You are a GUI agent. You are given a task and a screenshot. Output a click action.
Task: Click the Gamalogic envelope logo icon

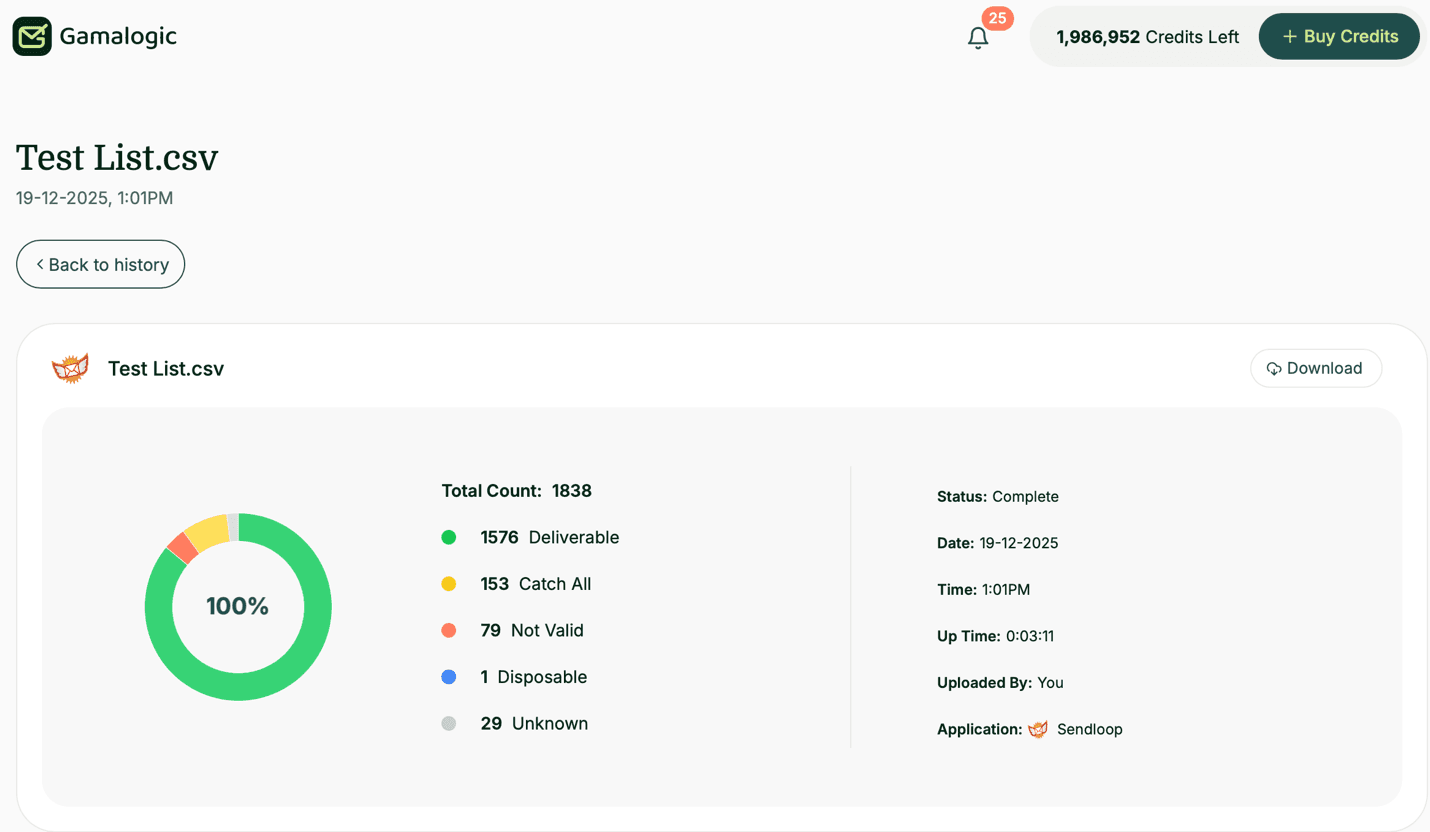coord(31,36)
